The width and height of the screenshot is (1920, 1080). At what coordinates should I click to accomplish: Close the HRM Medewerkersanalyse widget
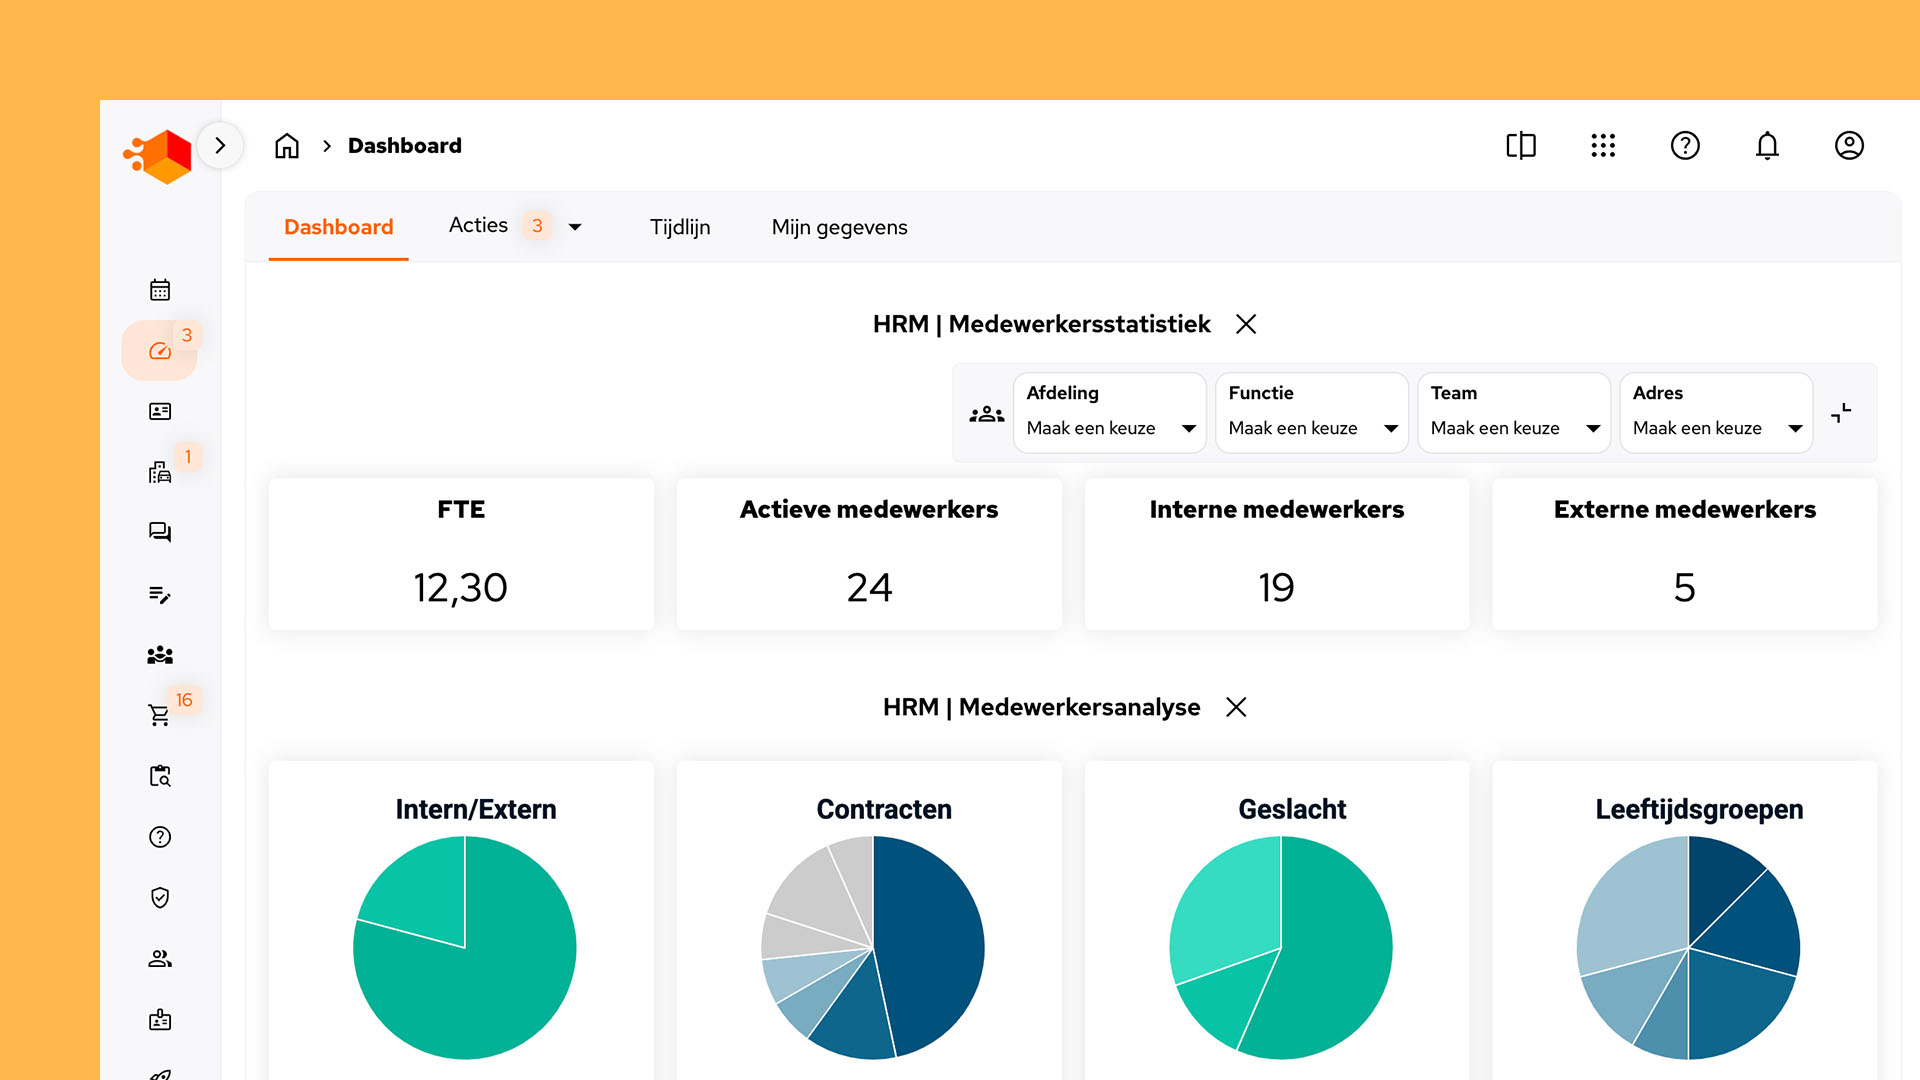tap(1236, 707)
